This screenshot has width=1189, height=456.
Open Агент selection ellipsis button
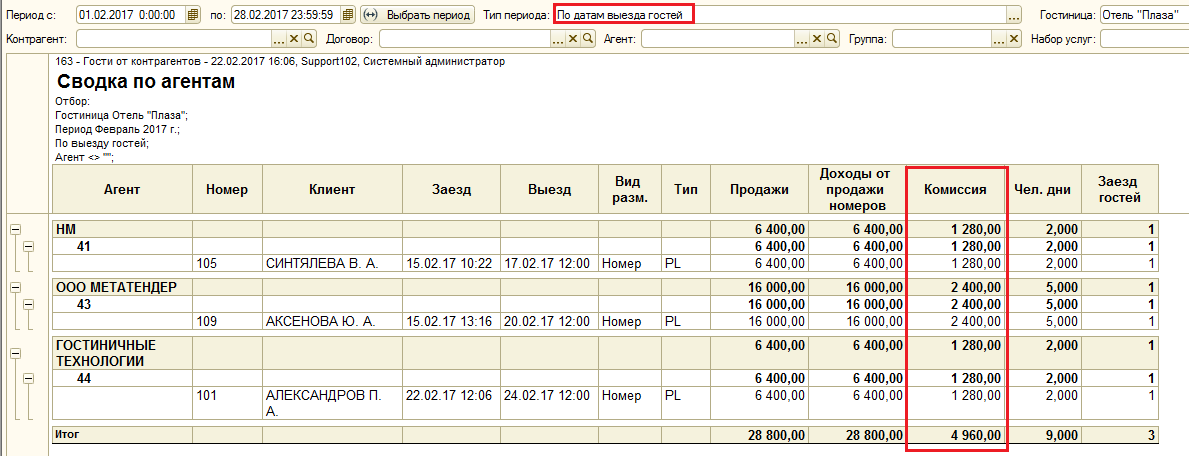coord(804,39)
